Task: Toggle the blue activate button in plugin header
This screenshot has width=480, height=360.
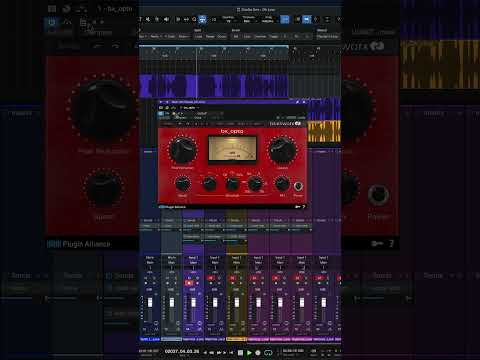Action: pos(161,114)
